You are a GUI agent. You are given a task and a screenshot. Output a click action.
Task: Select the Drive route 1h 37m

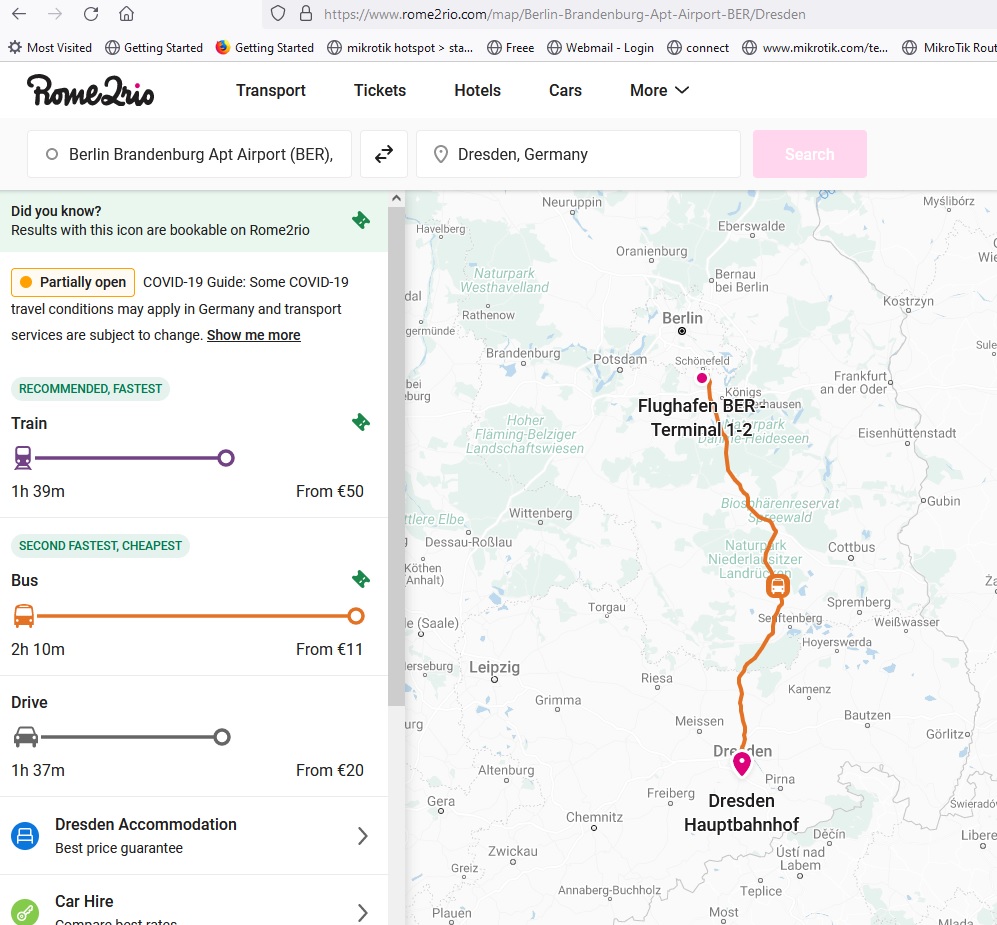(x=194, y=736)
